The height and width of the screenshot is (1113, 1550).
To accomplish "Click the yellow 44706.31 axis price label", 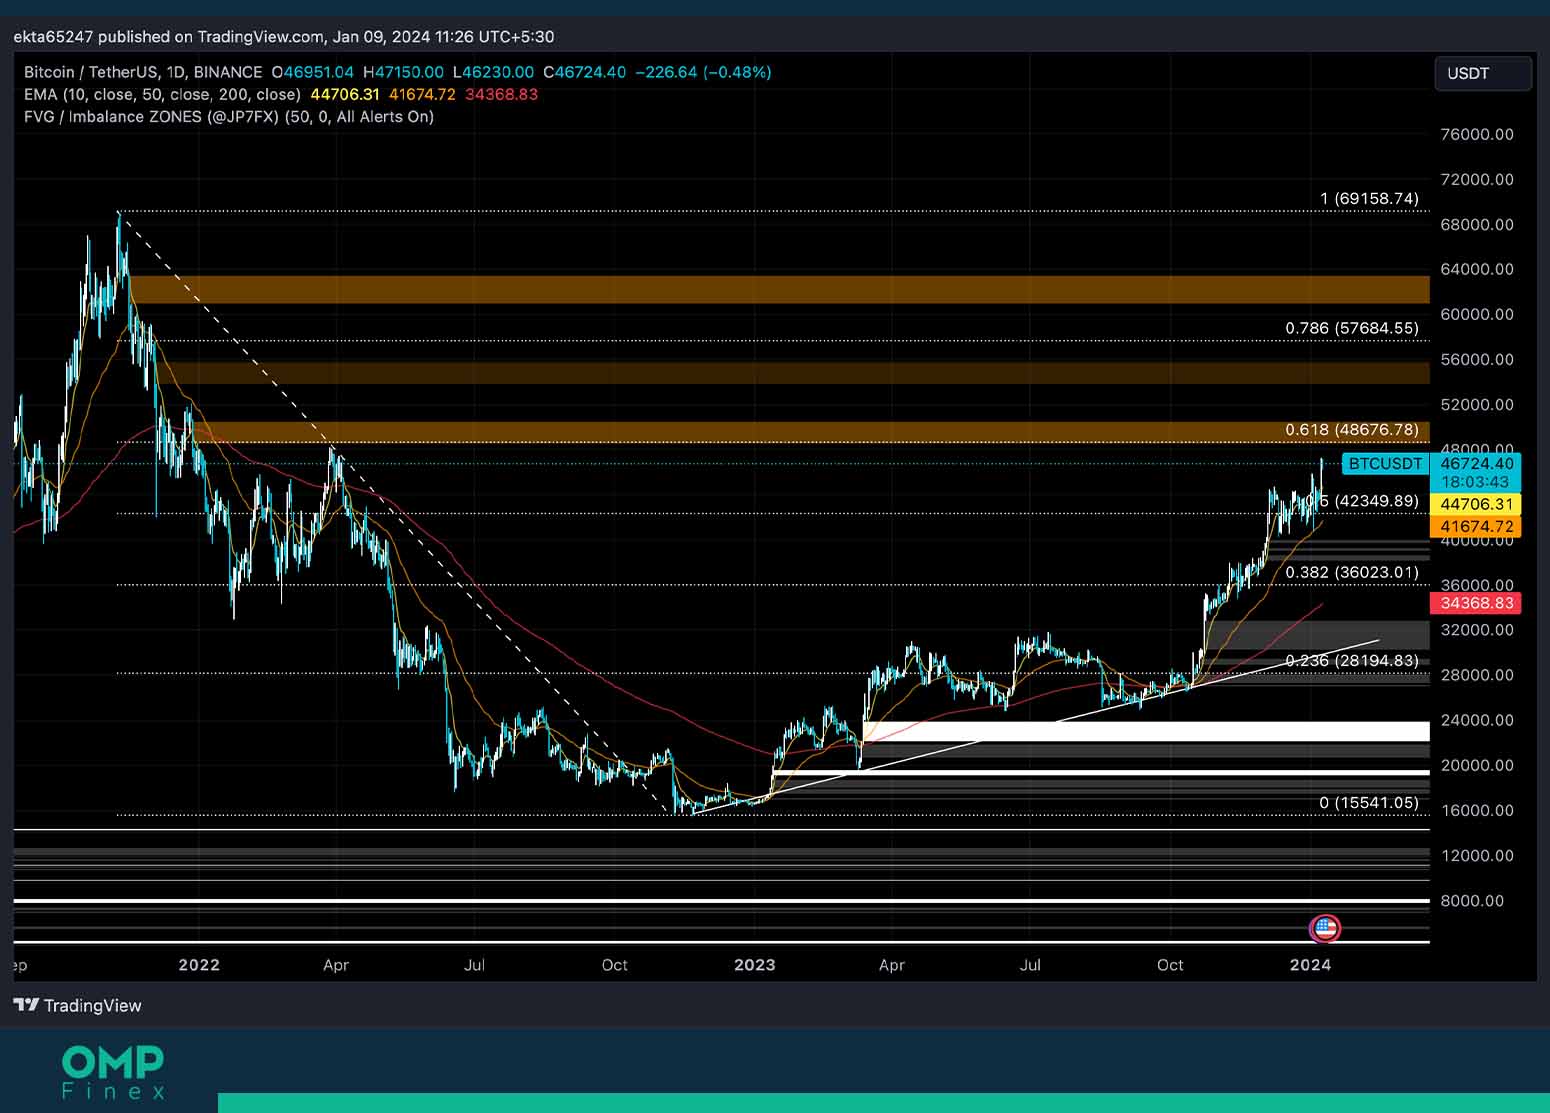I will 1476,504.
